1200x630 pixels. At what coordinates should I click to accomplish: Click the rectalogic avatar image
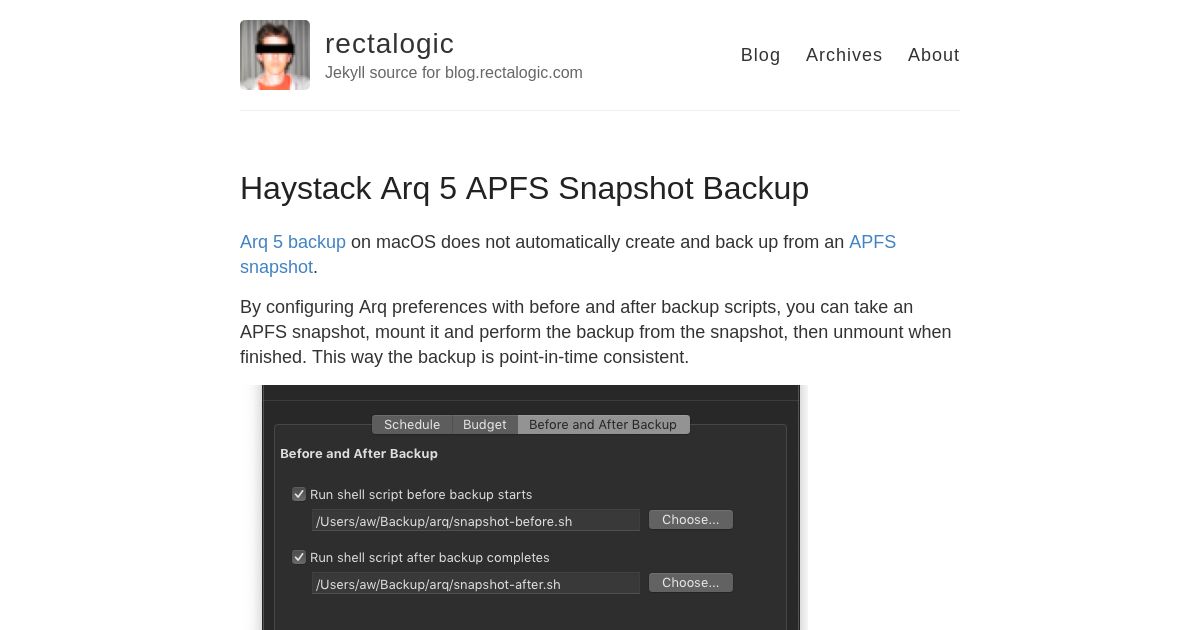275,55
